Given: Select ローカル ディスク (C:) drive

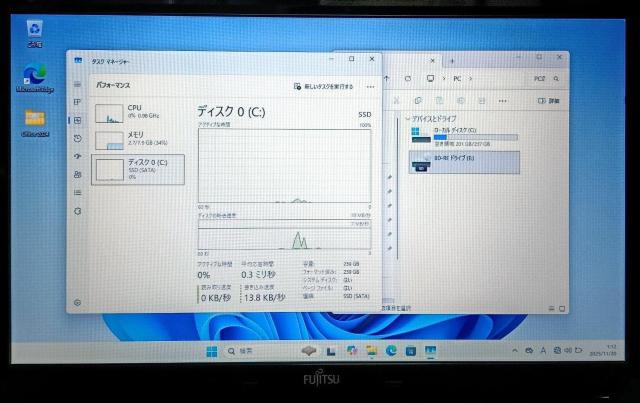Looking at the screenshot, I should point(464,136).
